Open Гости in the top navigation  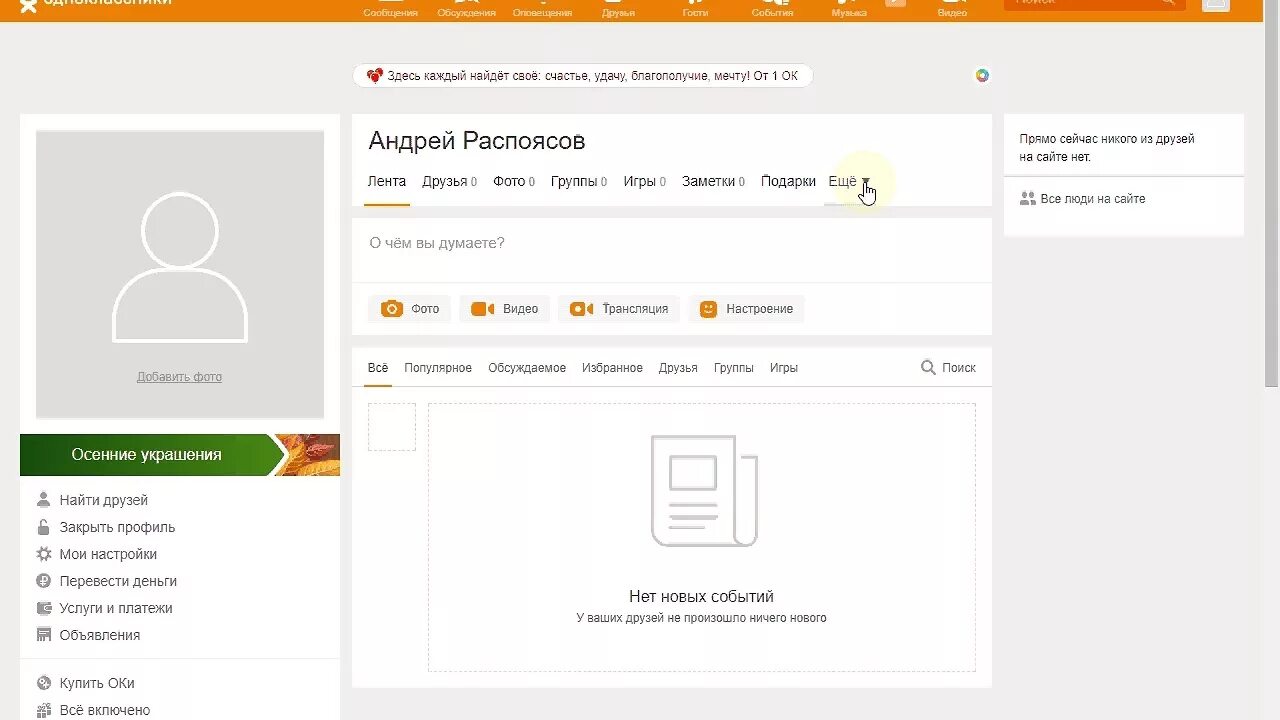pos(695,9)
